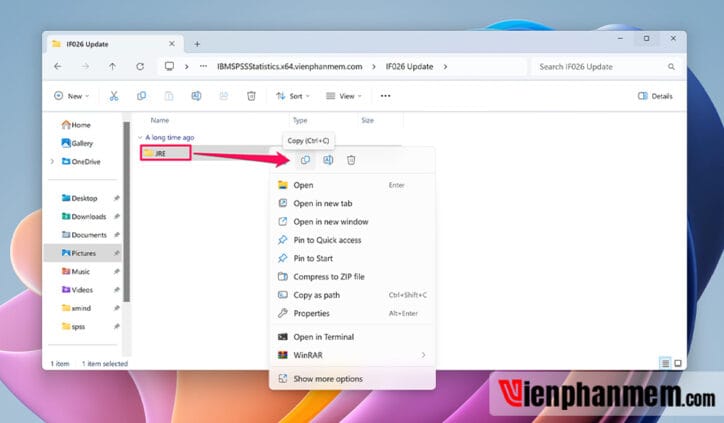Screen dimensions: 724x423
Task: Select Pin to Quick access
Action: [352, 240]
